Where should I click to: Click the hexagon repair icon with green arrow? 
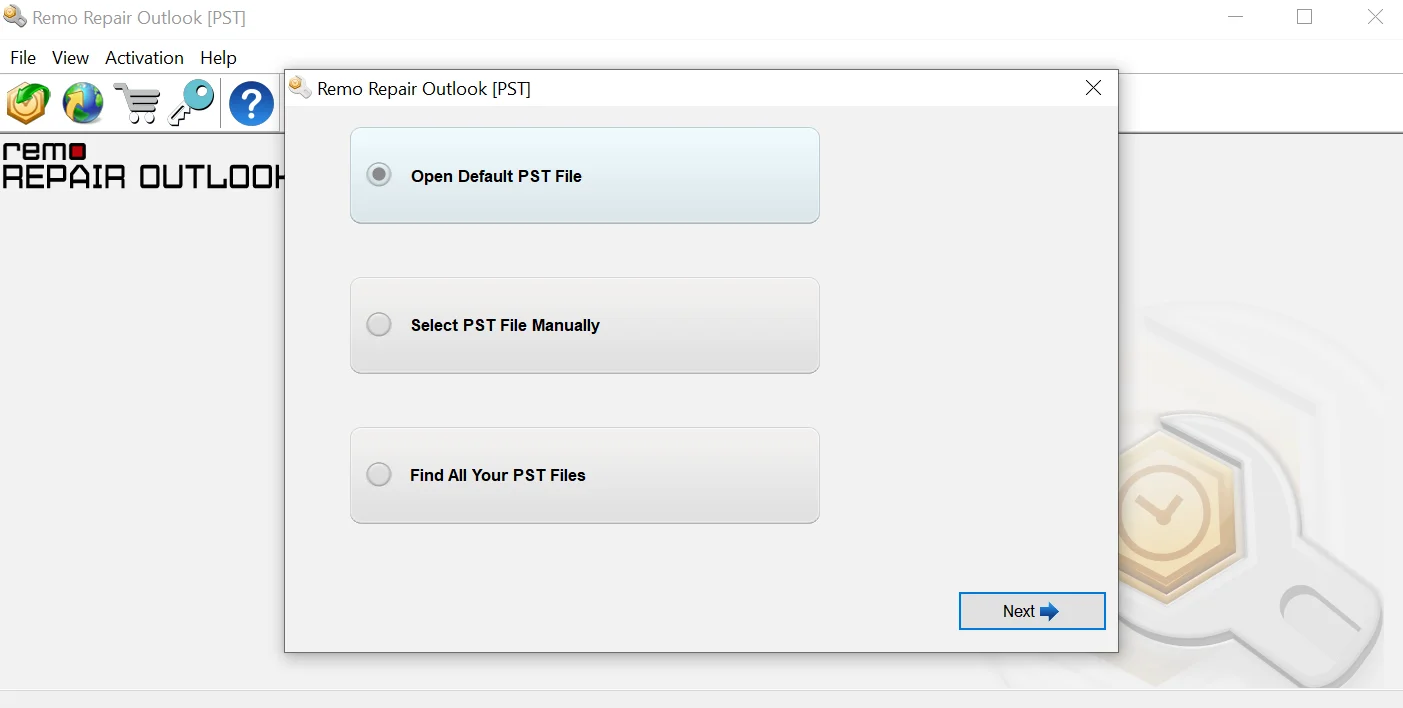tap(28, 103)
